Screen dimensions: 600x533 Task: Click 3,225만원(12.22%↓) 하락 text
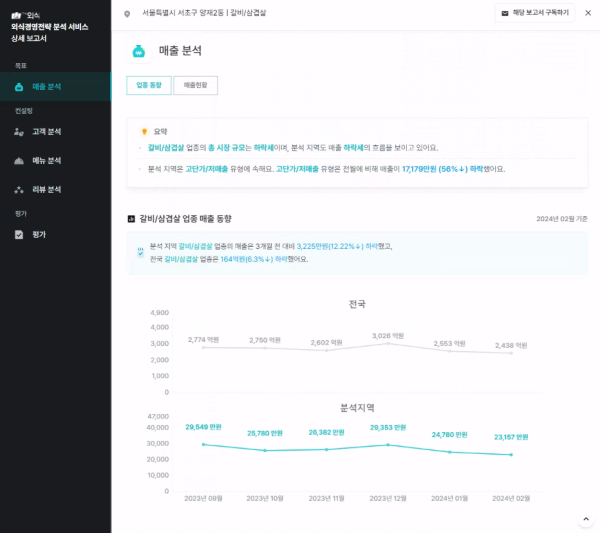(x=337, y=246)
